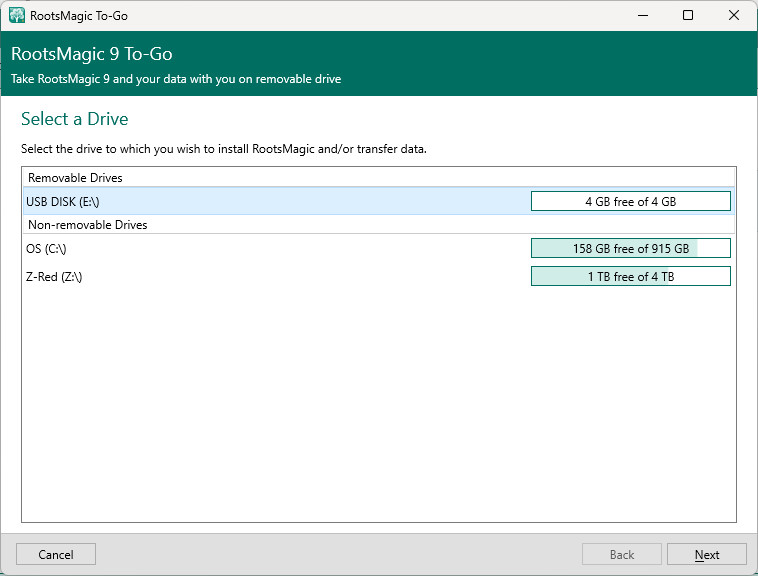Select the USB DISK (E:\) drive
758x576 pixels.
63,201
